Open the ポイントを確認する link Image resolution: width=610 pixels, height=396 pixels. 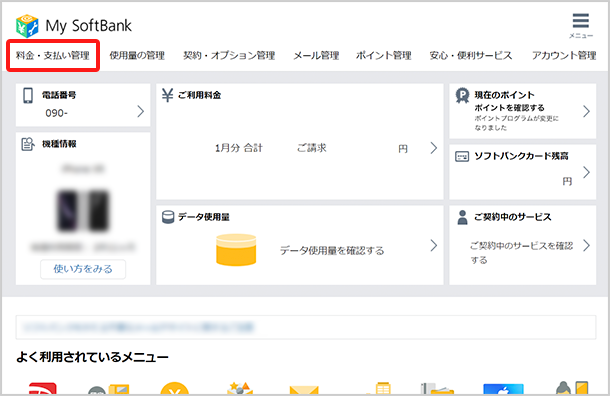tap(509, 108)
